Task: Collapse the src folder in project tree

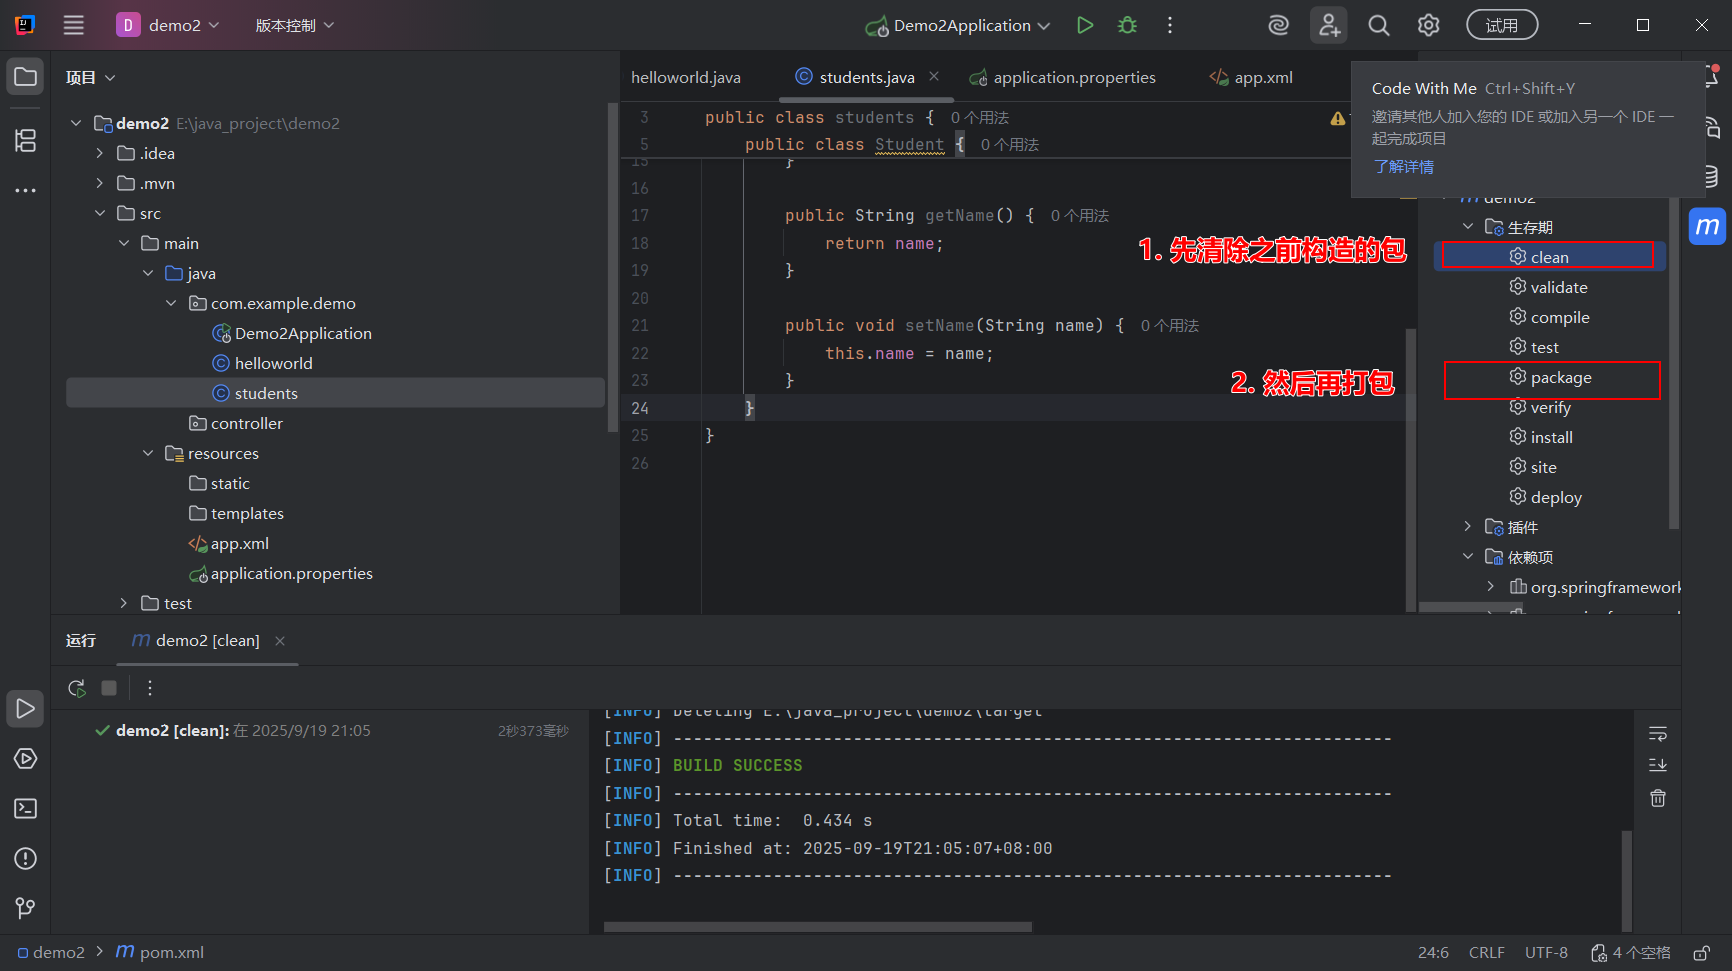Action: click(100, 213)
